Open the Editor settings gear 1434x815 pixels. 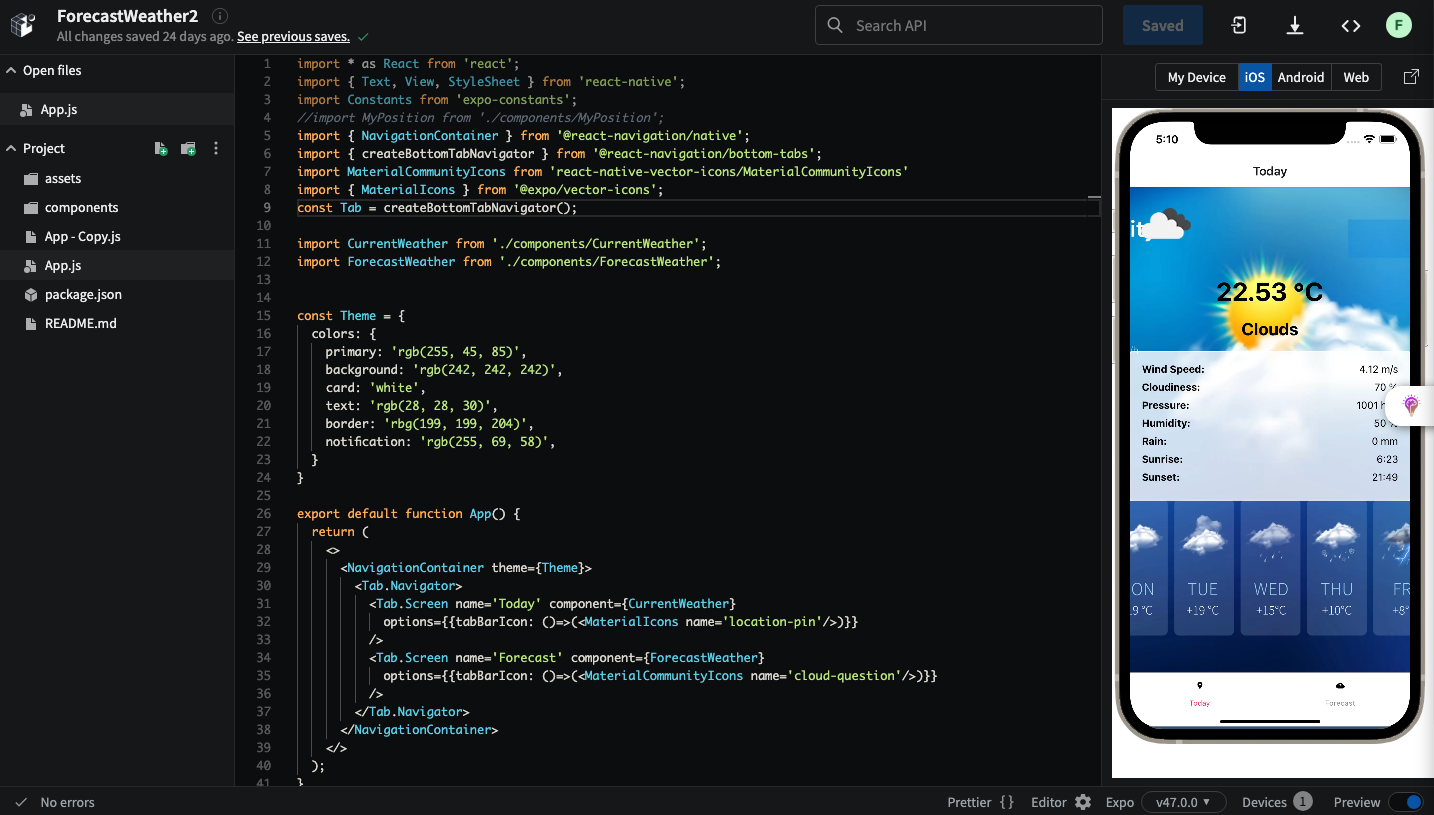[1087, 802]
